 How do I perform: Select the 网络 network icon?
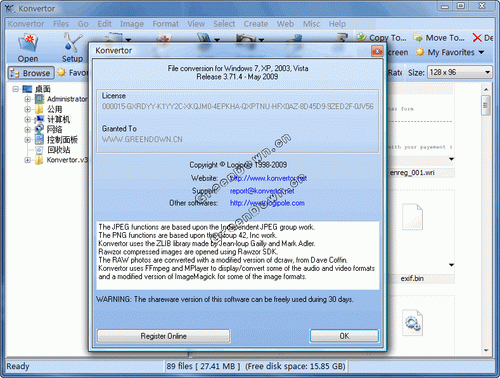point(39,129)
